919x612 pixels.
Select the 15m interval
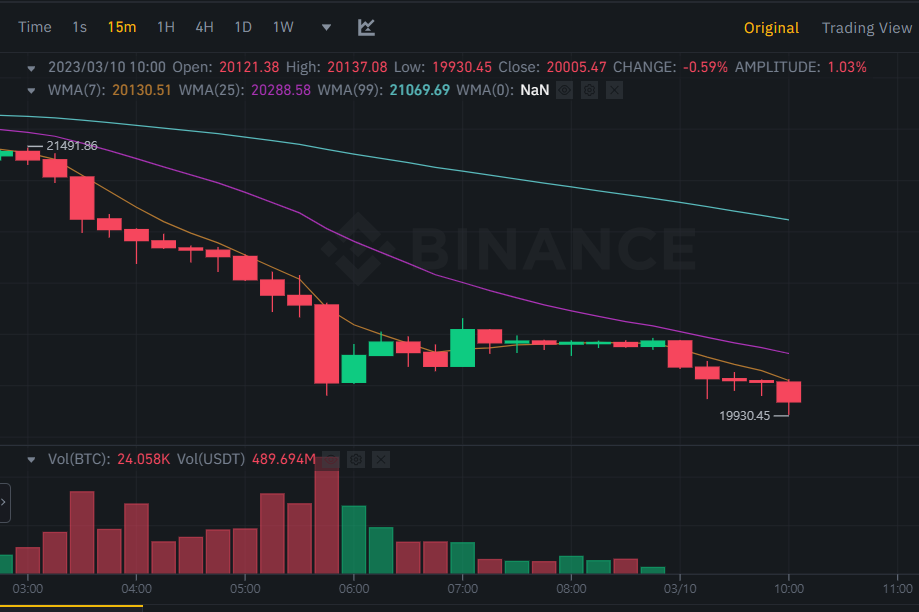point(122,27)
